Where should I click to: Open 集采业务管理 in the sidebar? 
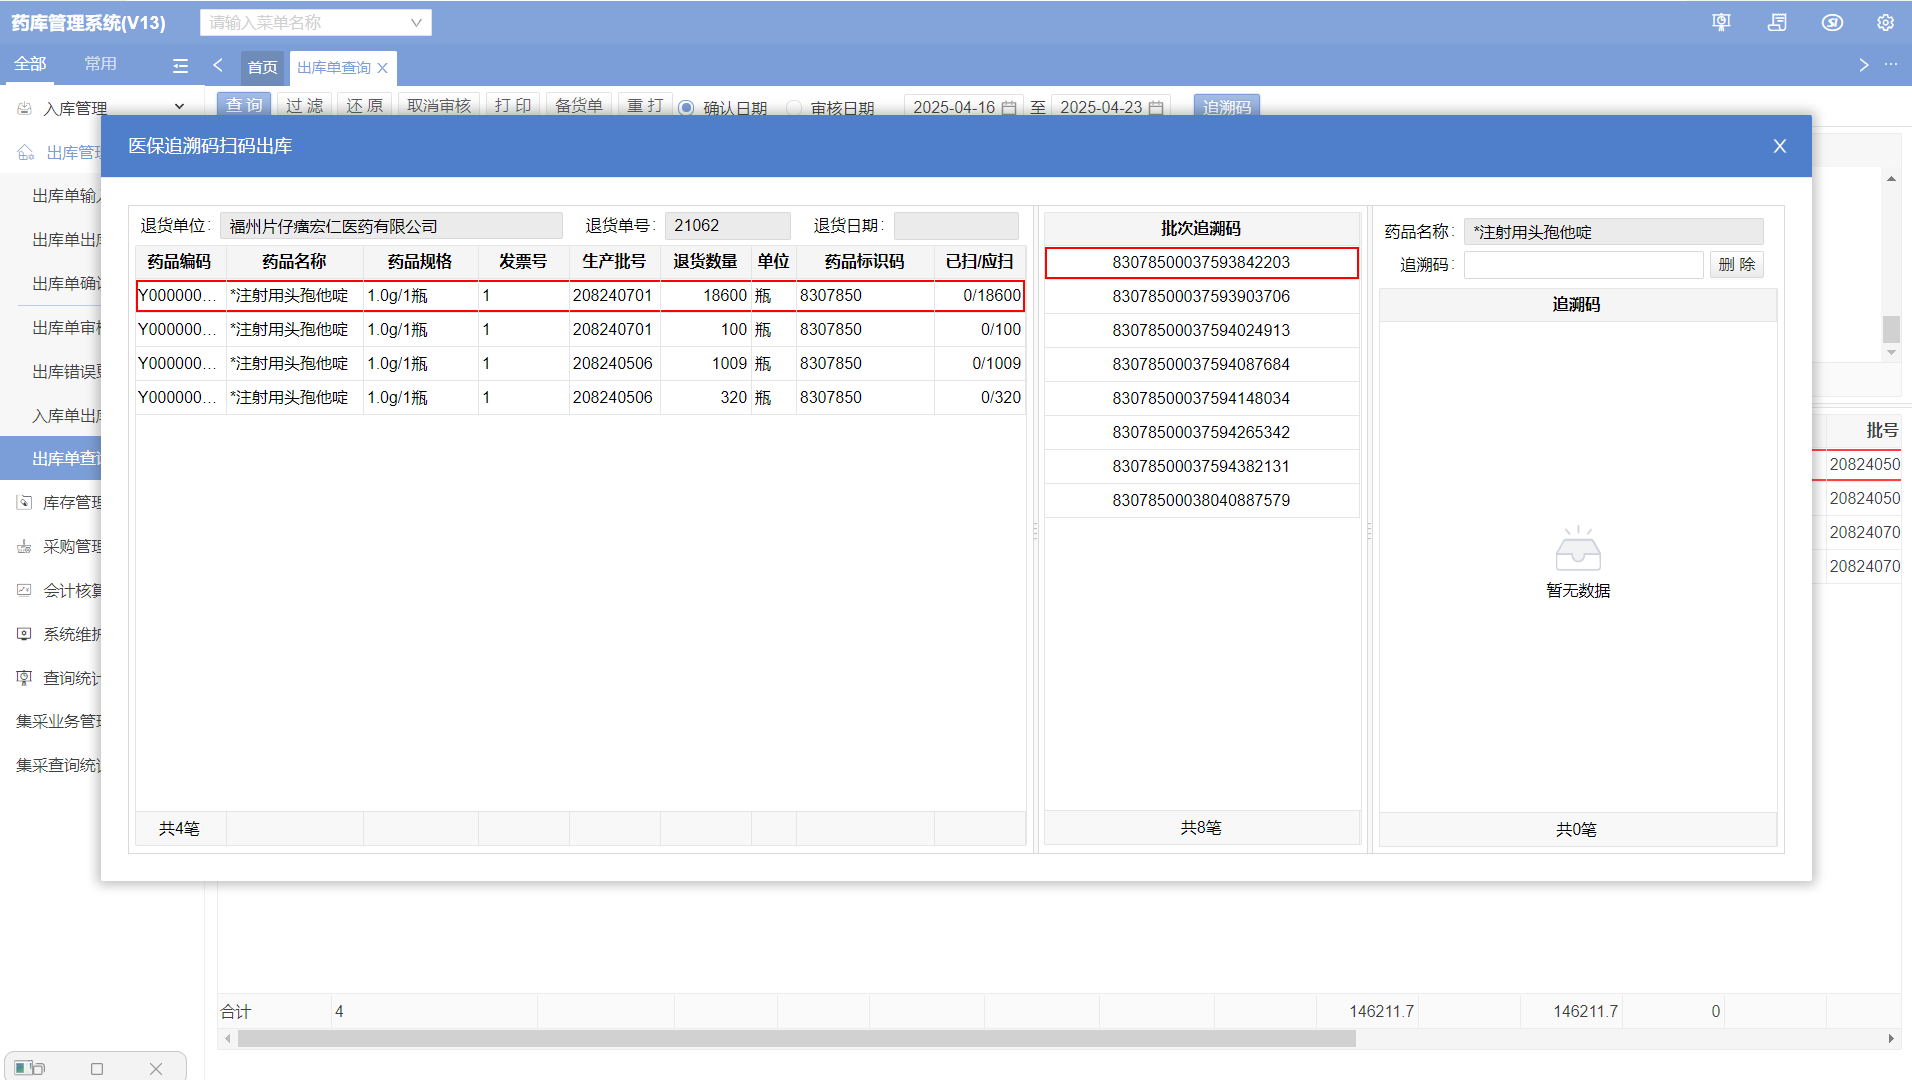click(59, 721)
